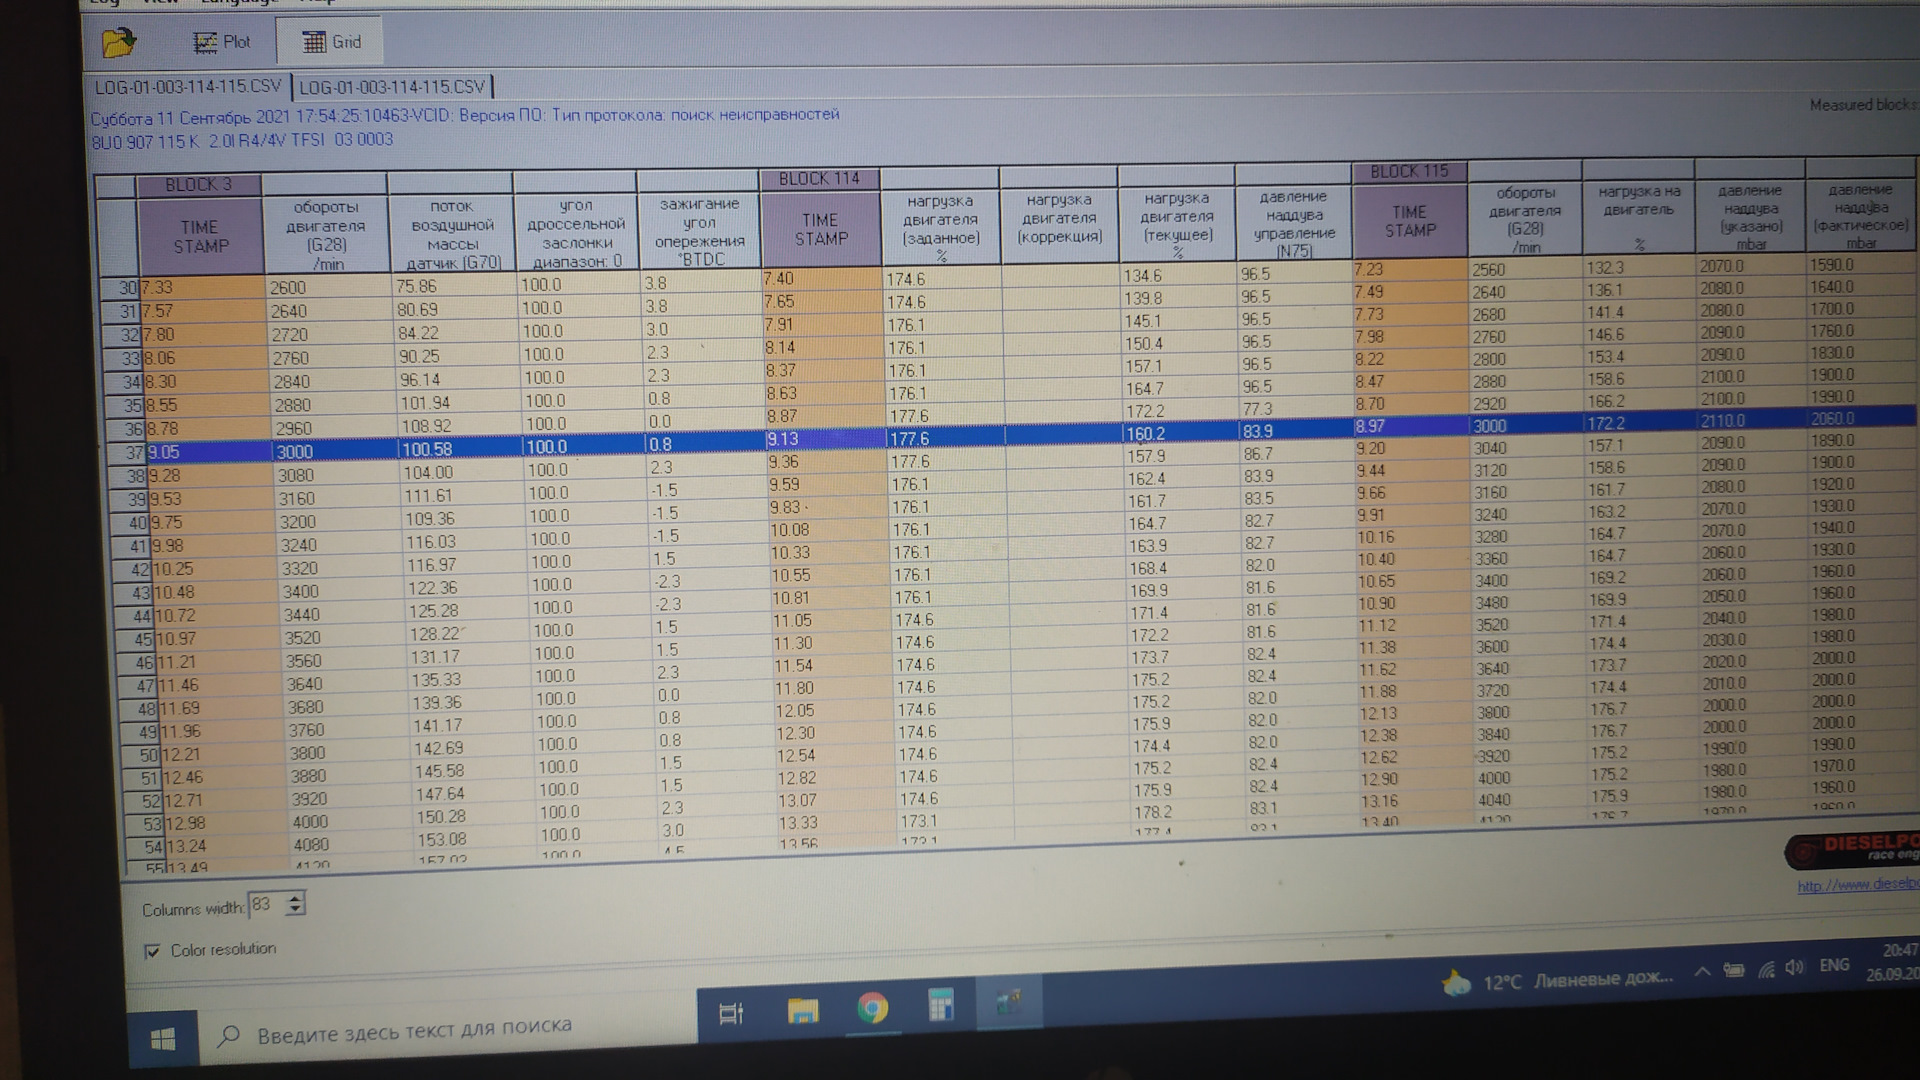The image size is (1920, 1080).
Task: Expand the hidden system tray icons
Action: click(1701, 971)
